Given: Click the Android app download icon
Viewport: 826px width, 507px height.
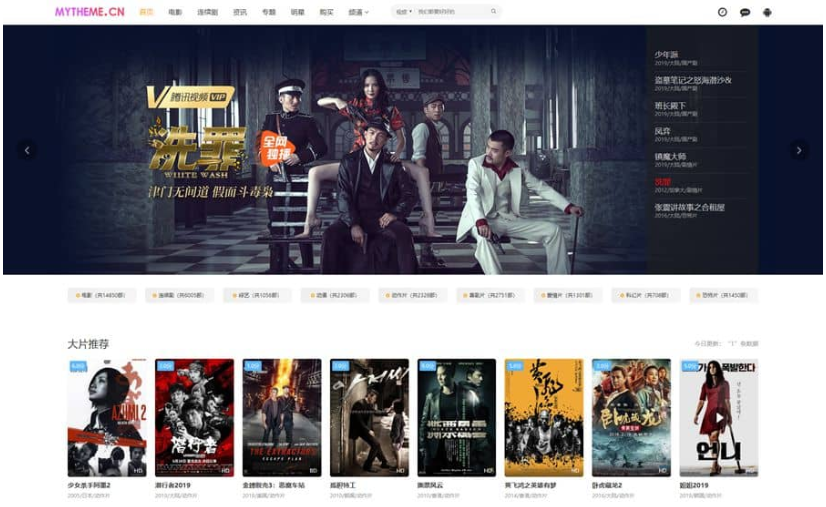Looking at the screenshot, I should click(x=768, y=12).
